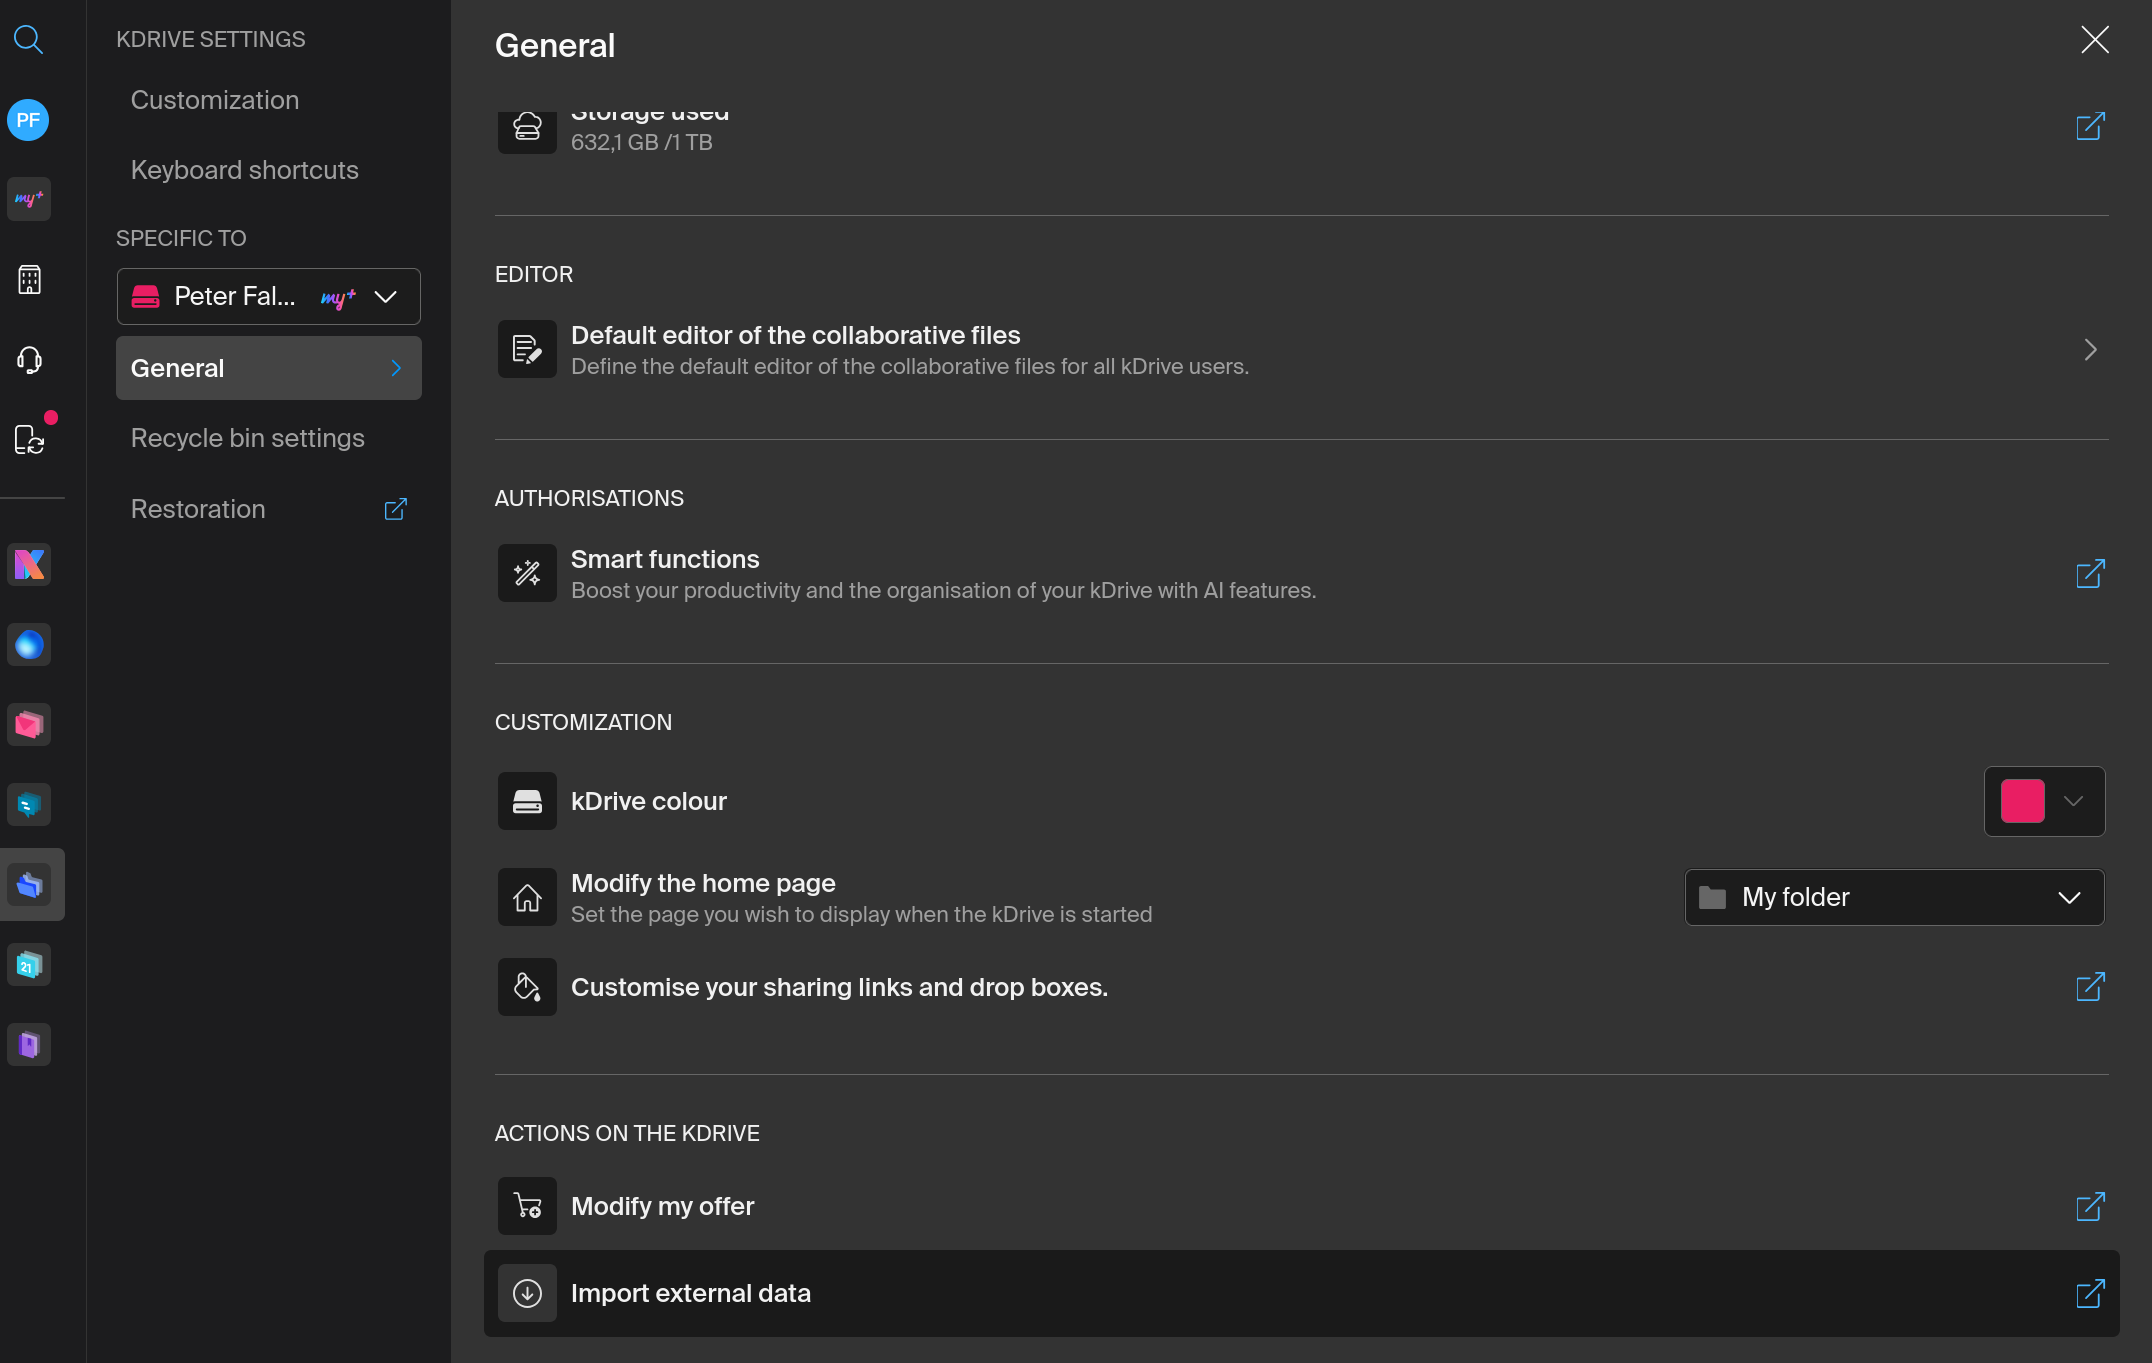Expand the Peter Fal... drive selector

268,296
